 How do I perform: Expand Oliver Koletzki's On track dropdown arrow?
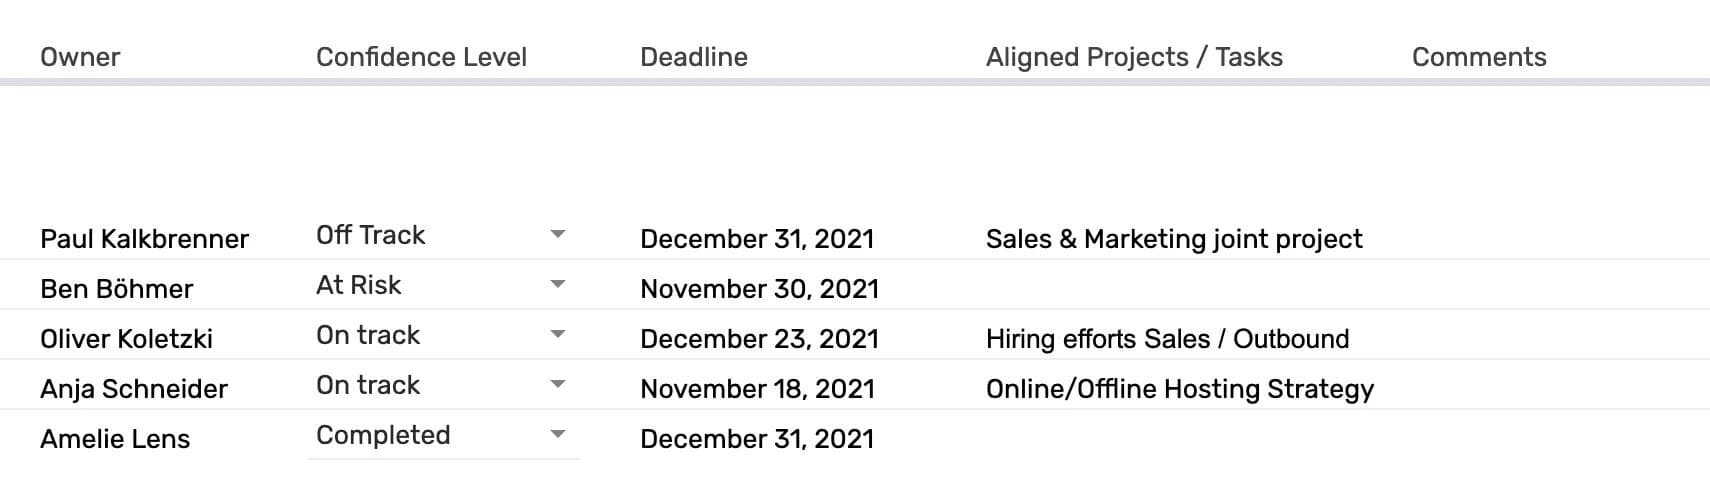click(x=558, y=335)
